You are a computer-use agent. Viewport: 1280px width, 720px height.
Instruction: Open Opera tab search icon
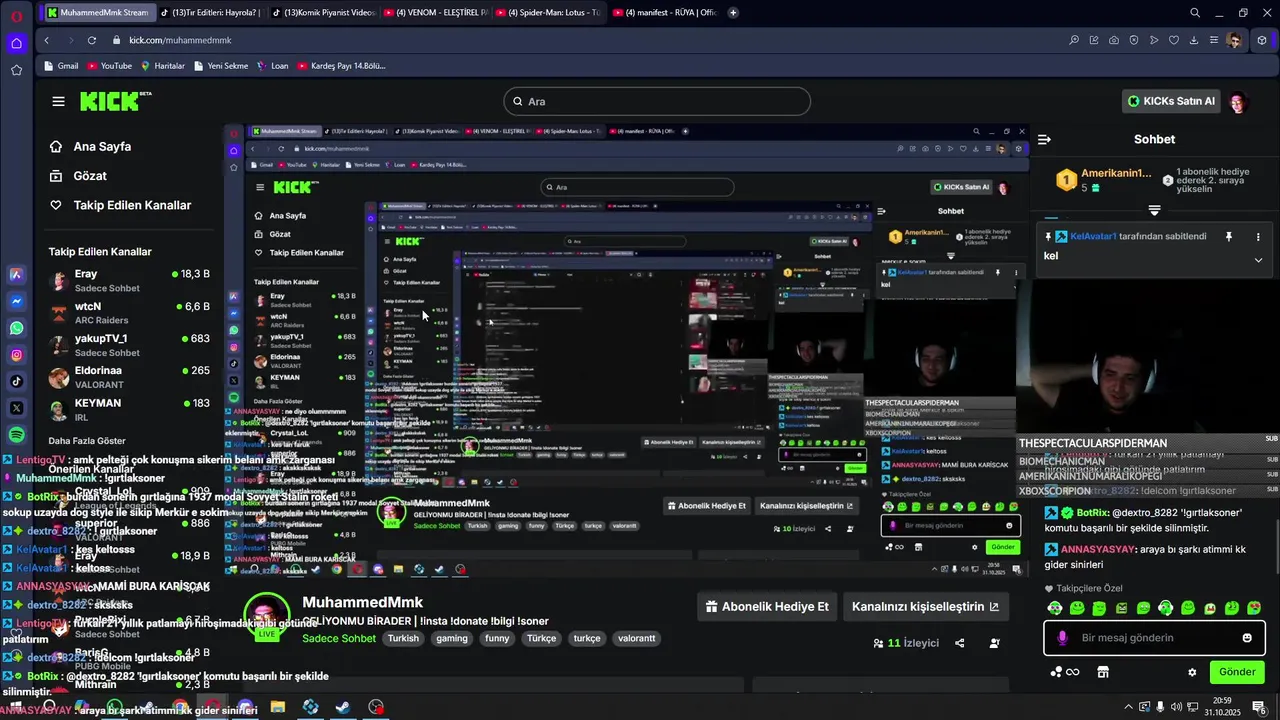(x=1195, y=13)
